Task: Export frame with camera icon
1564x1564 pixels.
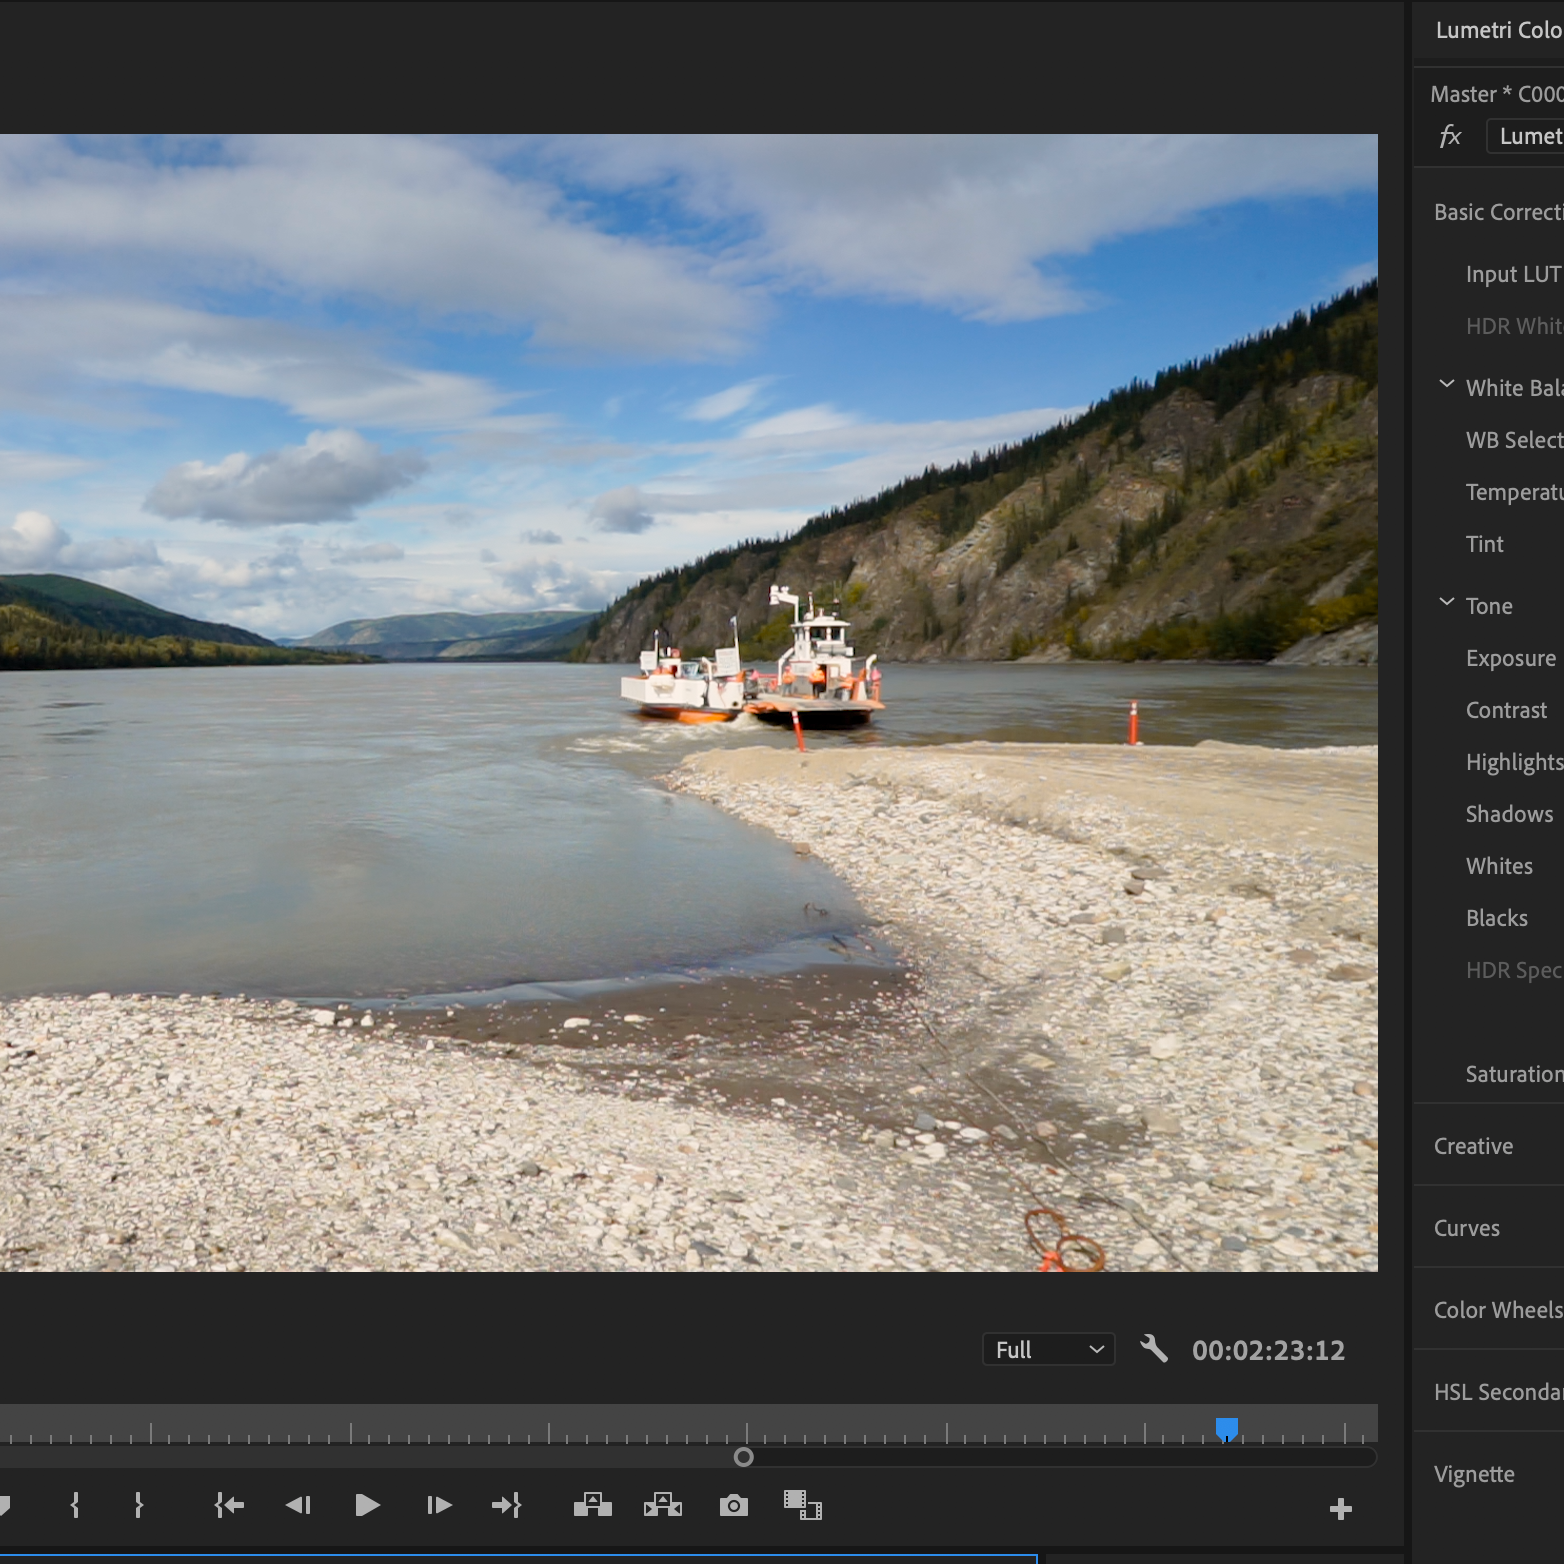Action: 734,1505
